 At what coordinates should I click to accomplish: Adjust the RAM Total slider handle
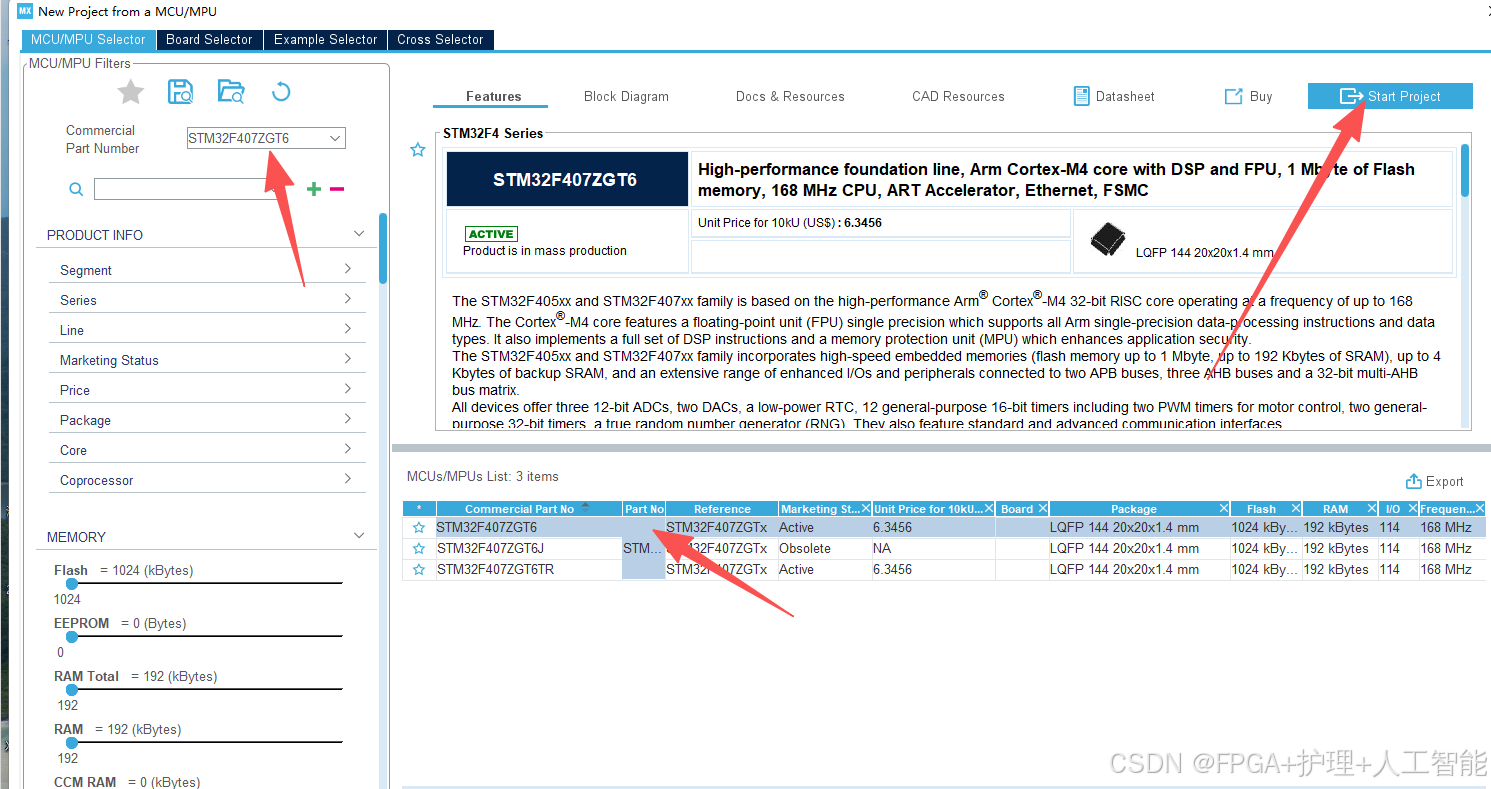[72, 690]
